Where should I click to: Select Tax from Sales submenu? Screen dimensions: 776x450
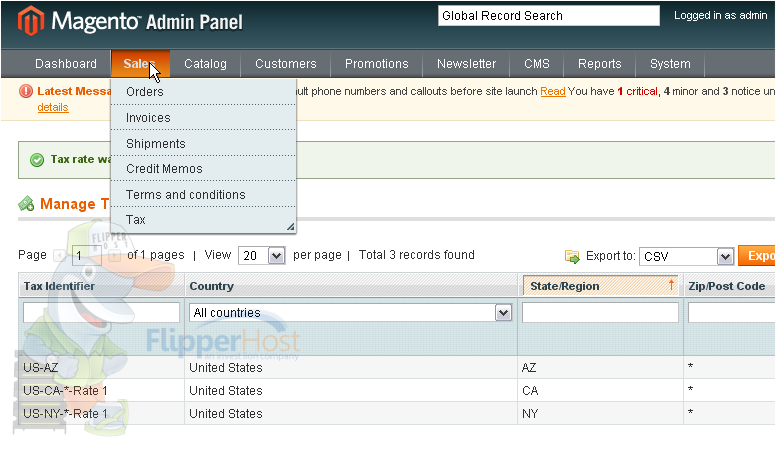(203, 220)
